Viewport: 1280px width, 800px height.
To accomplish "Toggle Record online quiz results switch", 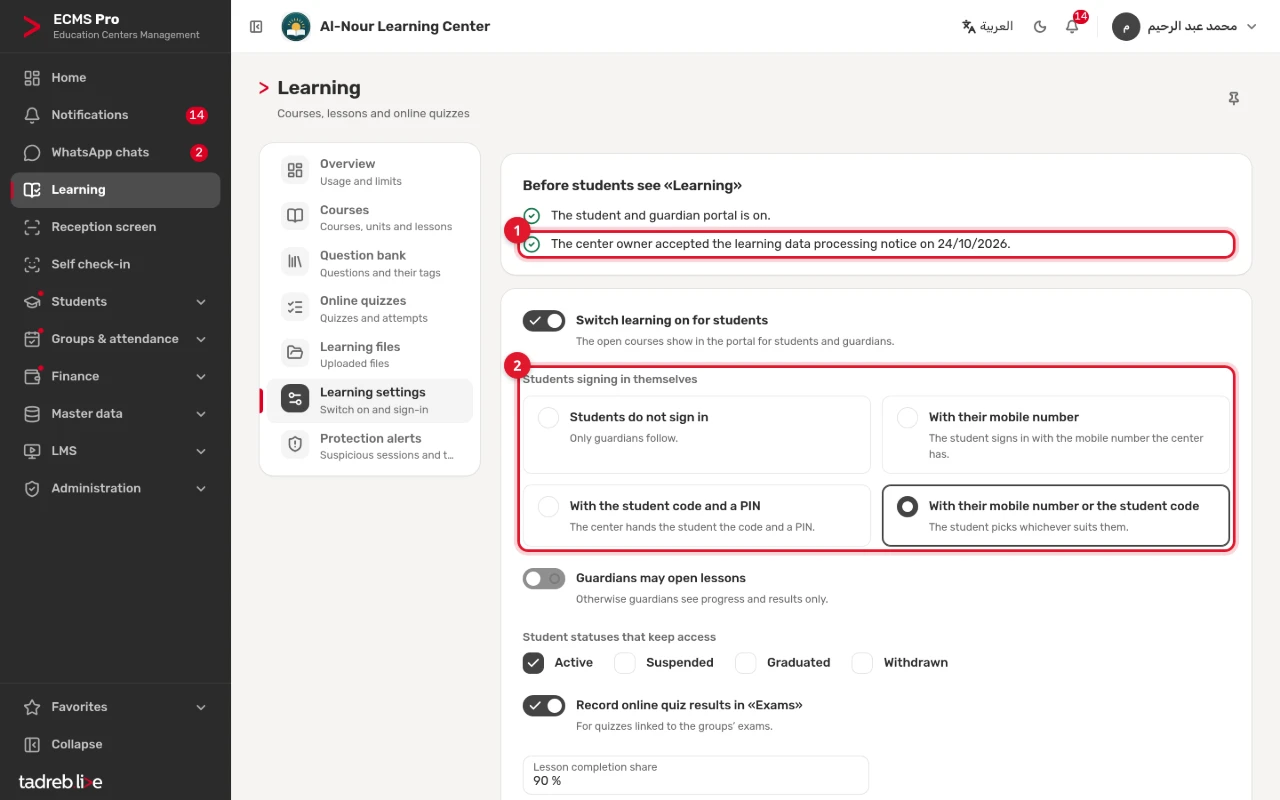I will click(x=544, y=706).
